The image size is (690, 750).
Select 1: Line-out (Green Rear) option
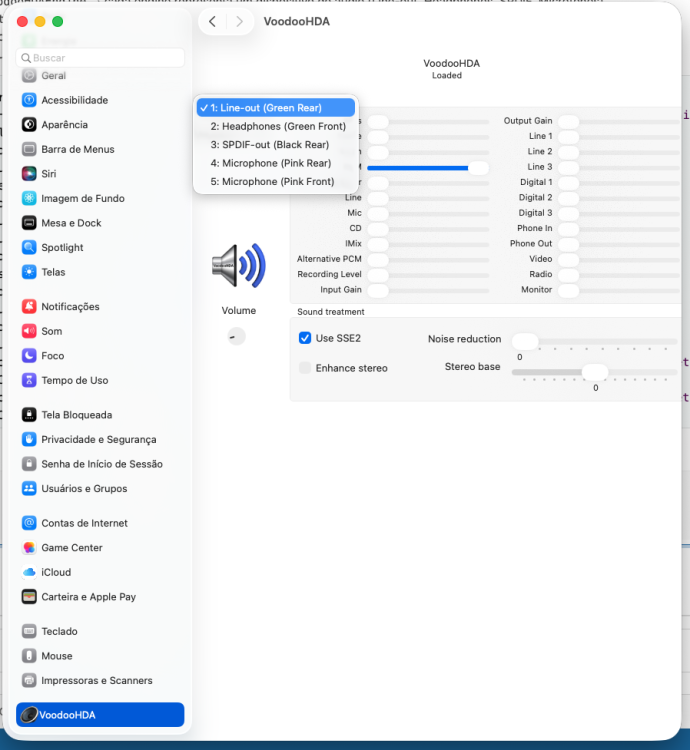pyautogui.click(x=276, y=108)
